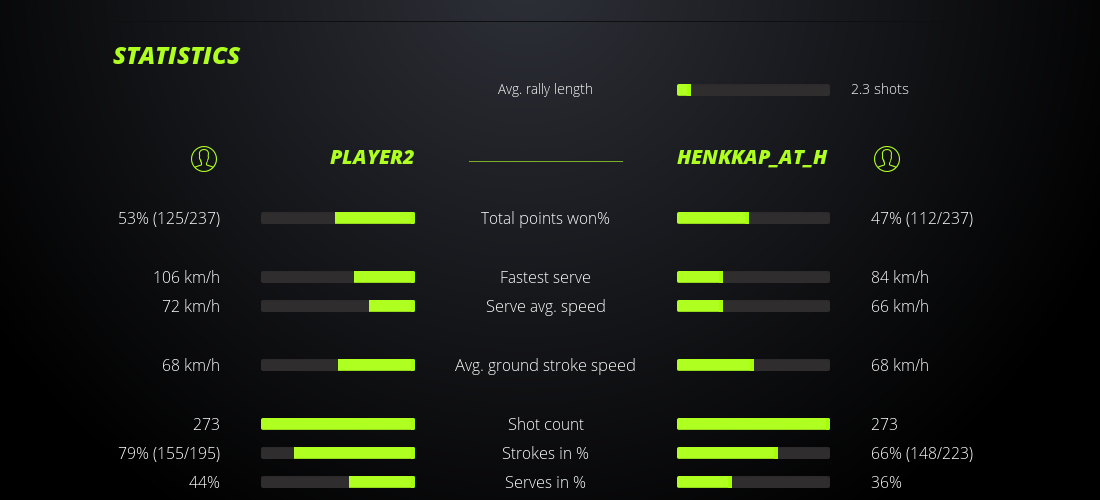This screenshot has height=500, width=1100.
Task: Click the Avg. ground stroke speed label
Action: pyautogui.click(x=545, y=365)
